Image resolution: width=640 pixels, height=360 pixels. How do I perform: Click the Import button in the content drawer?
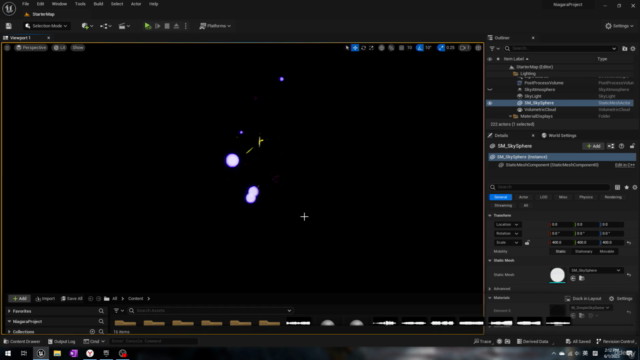click(45, 299)
